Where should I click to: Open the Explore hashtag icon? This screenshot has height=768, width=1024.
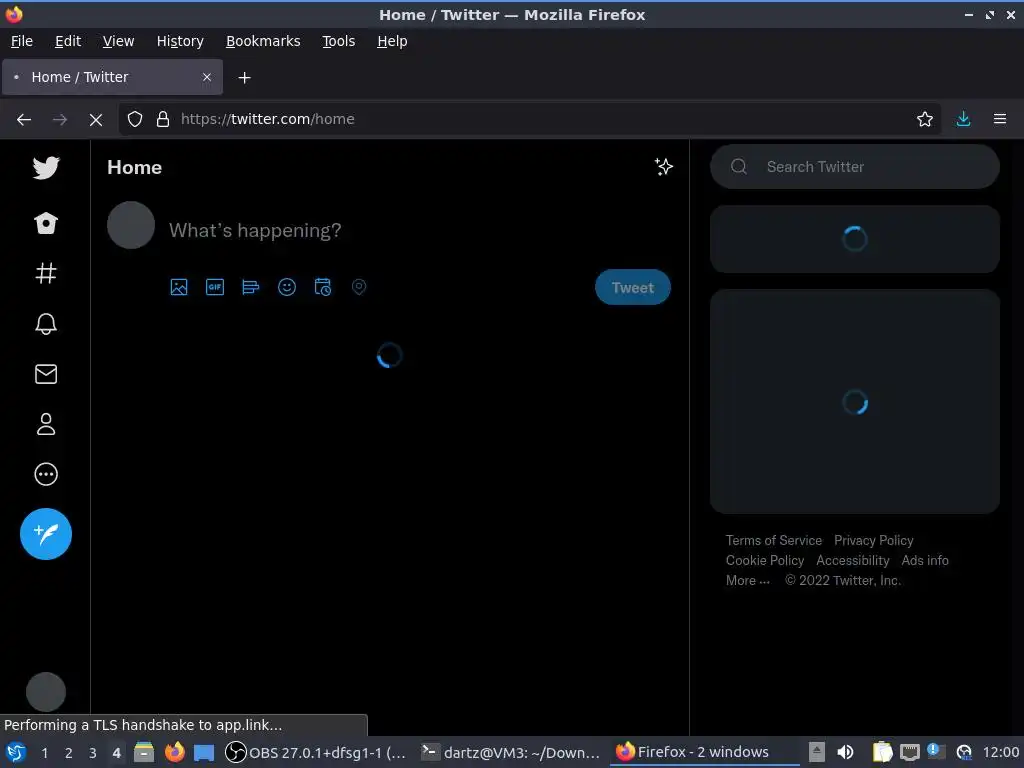click(x=46, y=273)
